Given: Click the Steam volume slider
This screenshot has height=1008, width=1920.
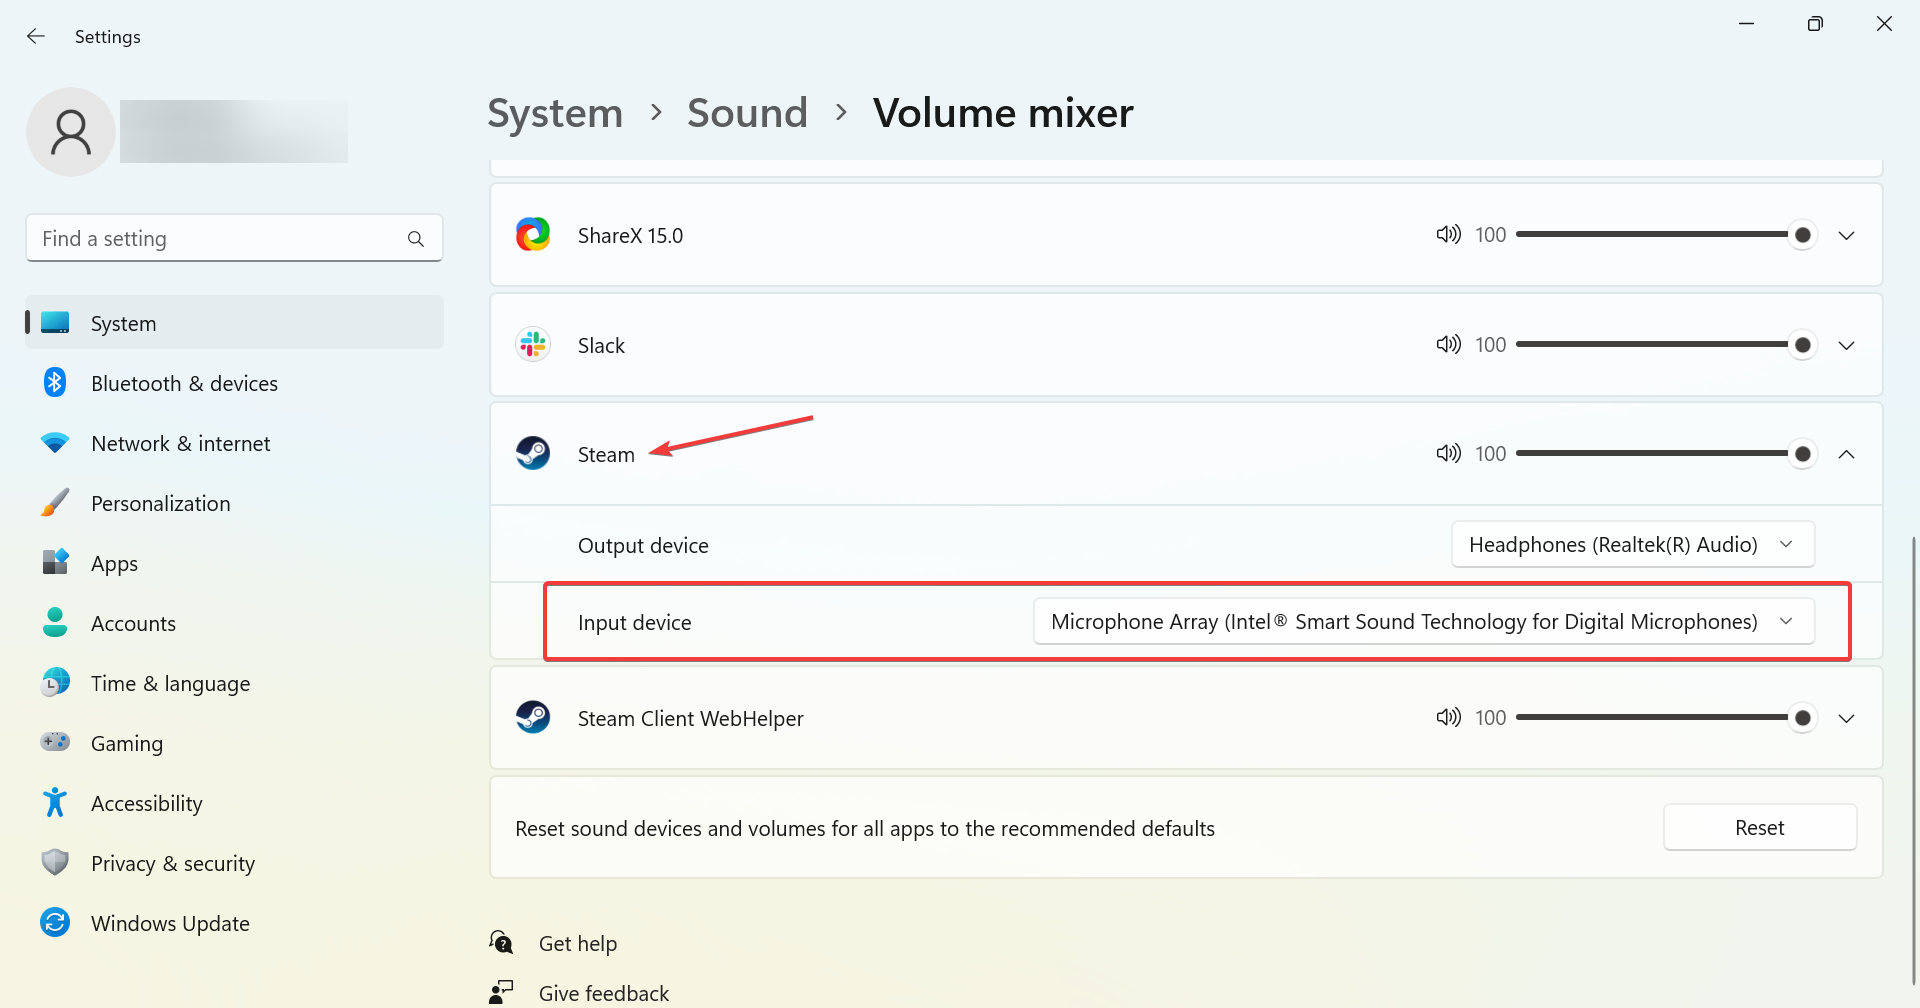Looking at the screenshot, I should click(1666, 454).
